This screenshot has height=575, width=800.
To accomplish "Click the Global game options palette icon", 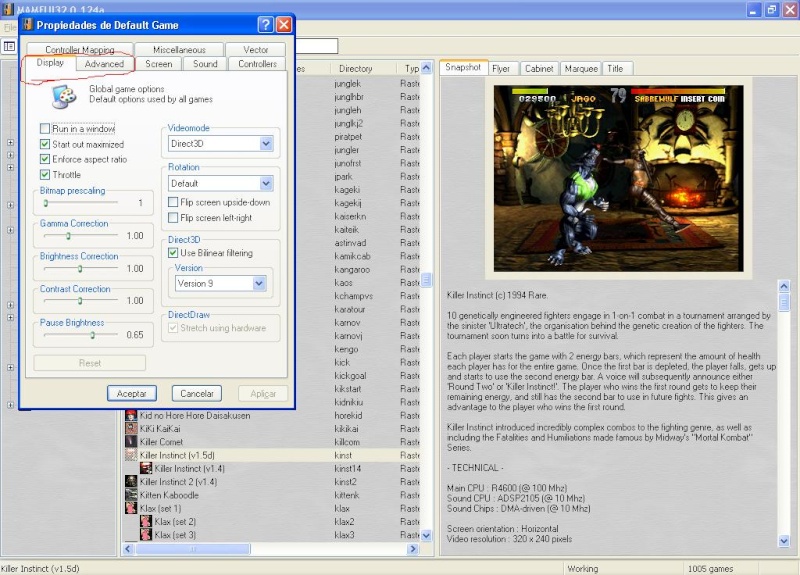I will [x=64, y=96].
